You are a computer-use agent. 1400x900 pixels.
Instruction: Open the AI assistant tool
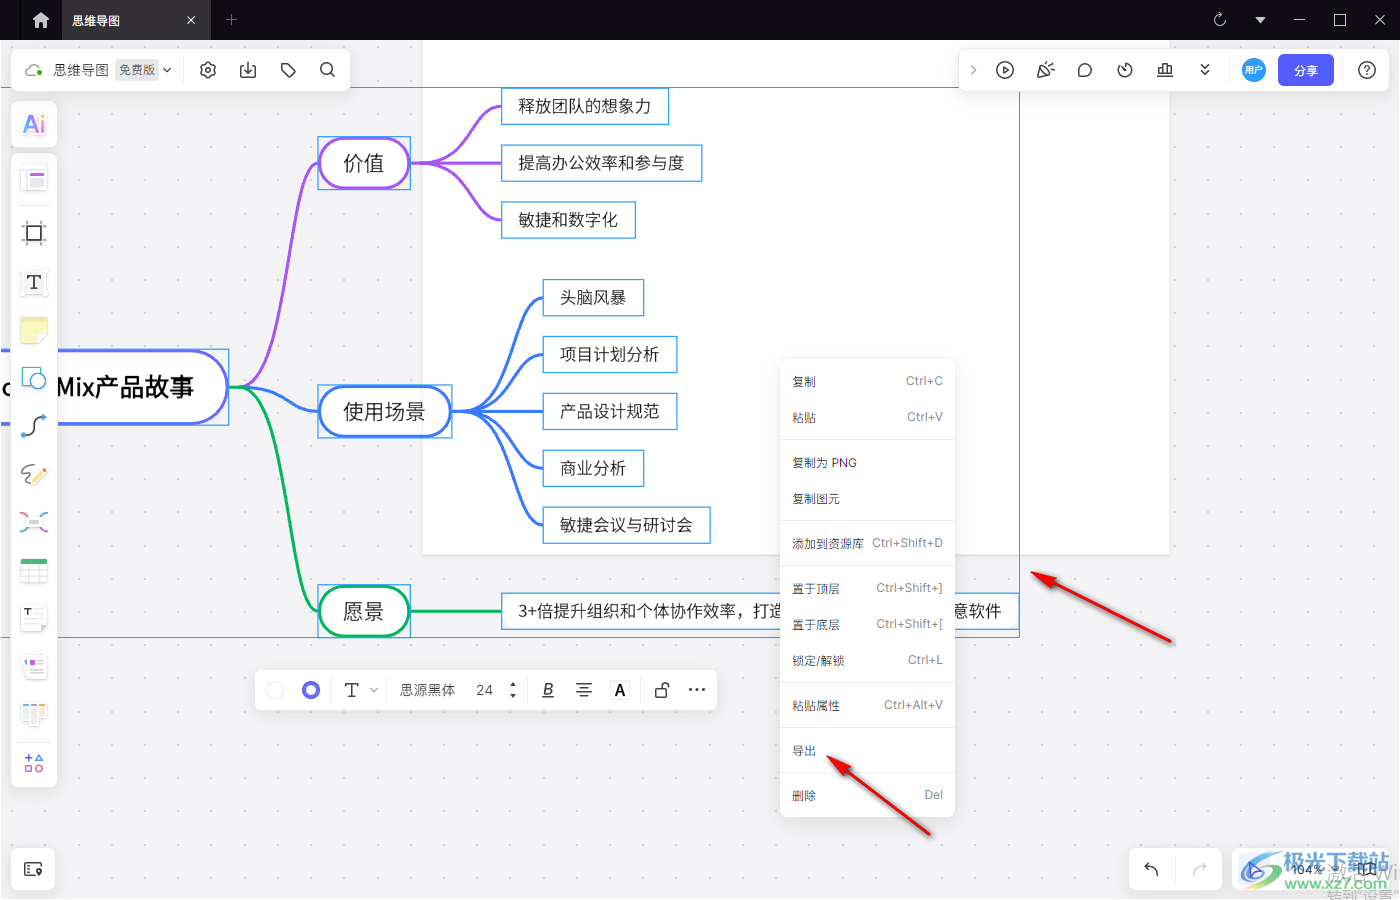pos(34,124)
